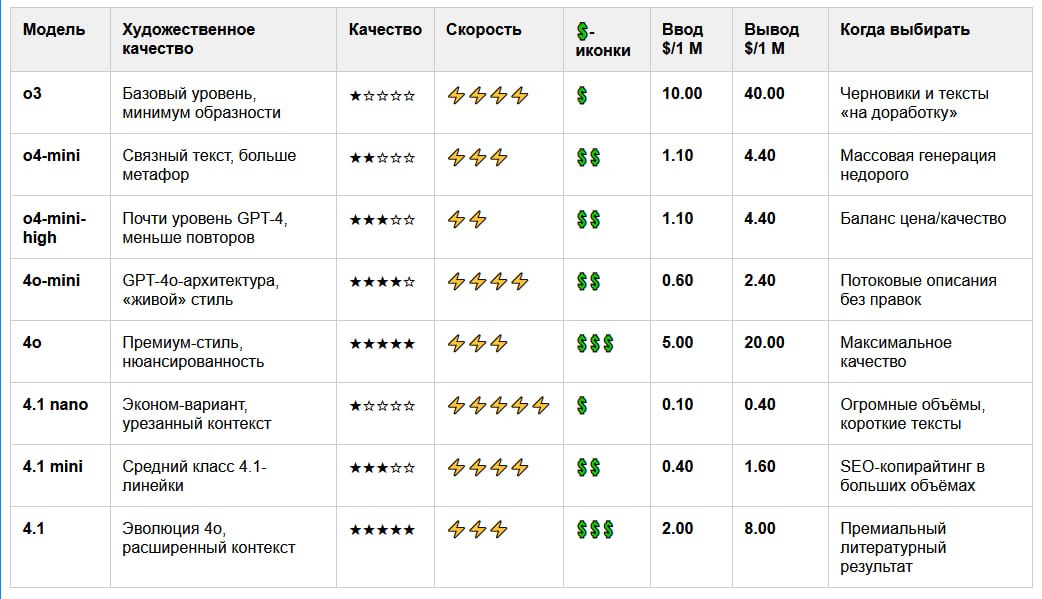The image size is (1042, 599).
Task: Click the dollar icons in the 4.1 mini row
Action: (x=588, y=468)
